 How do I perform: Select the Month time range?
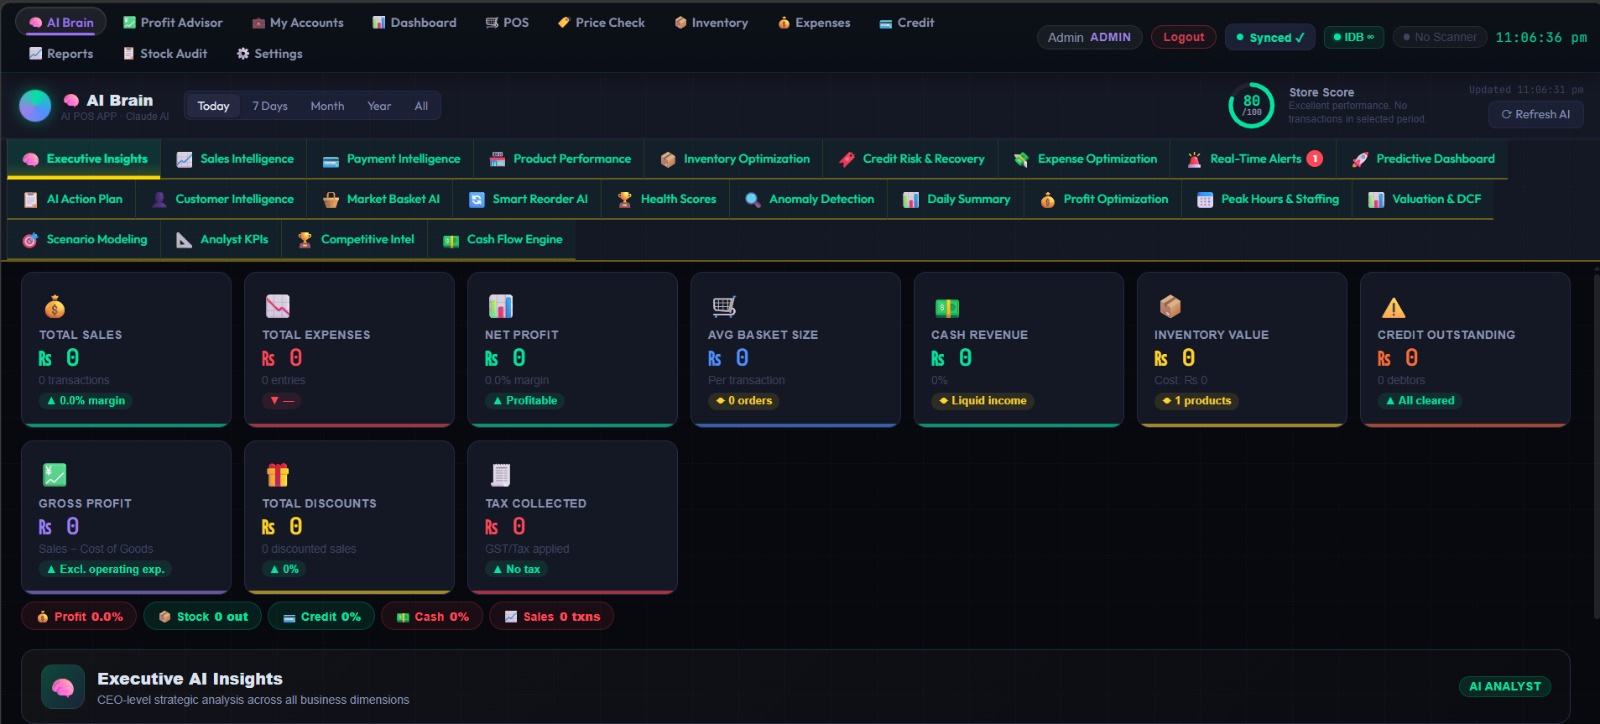coord(327,106)
